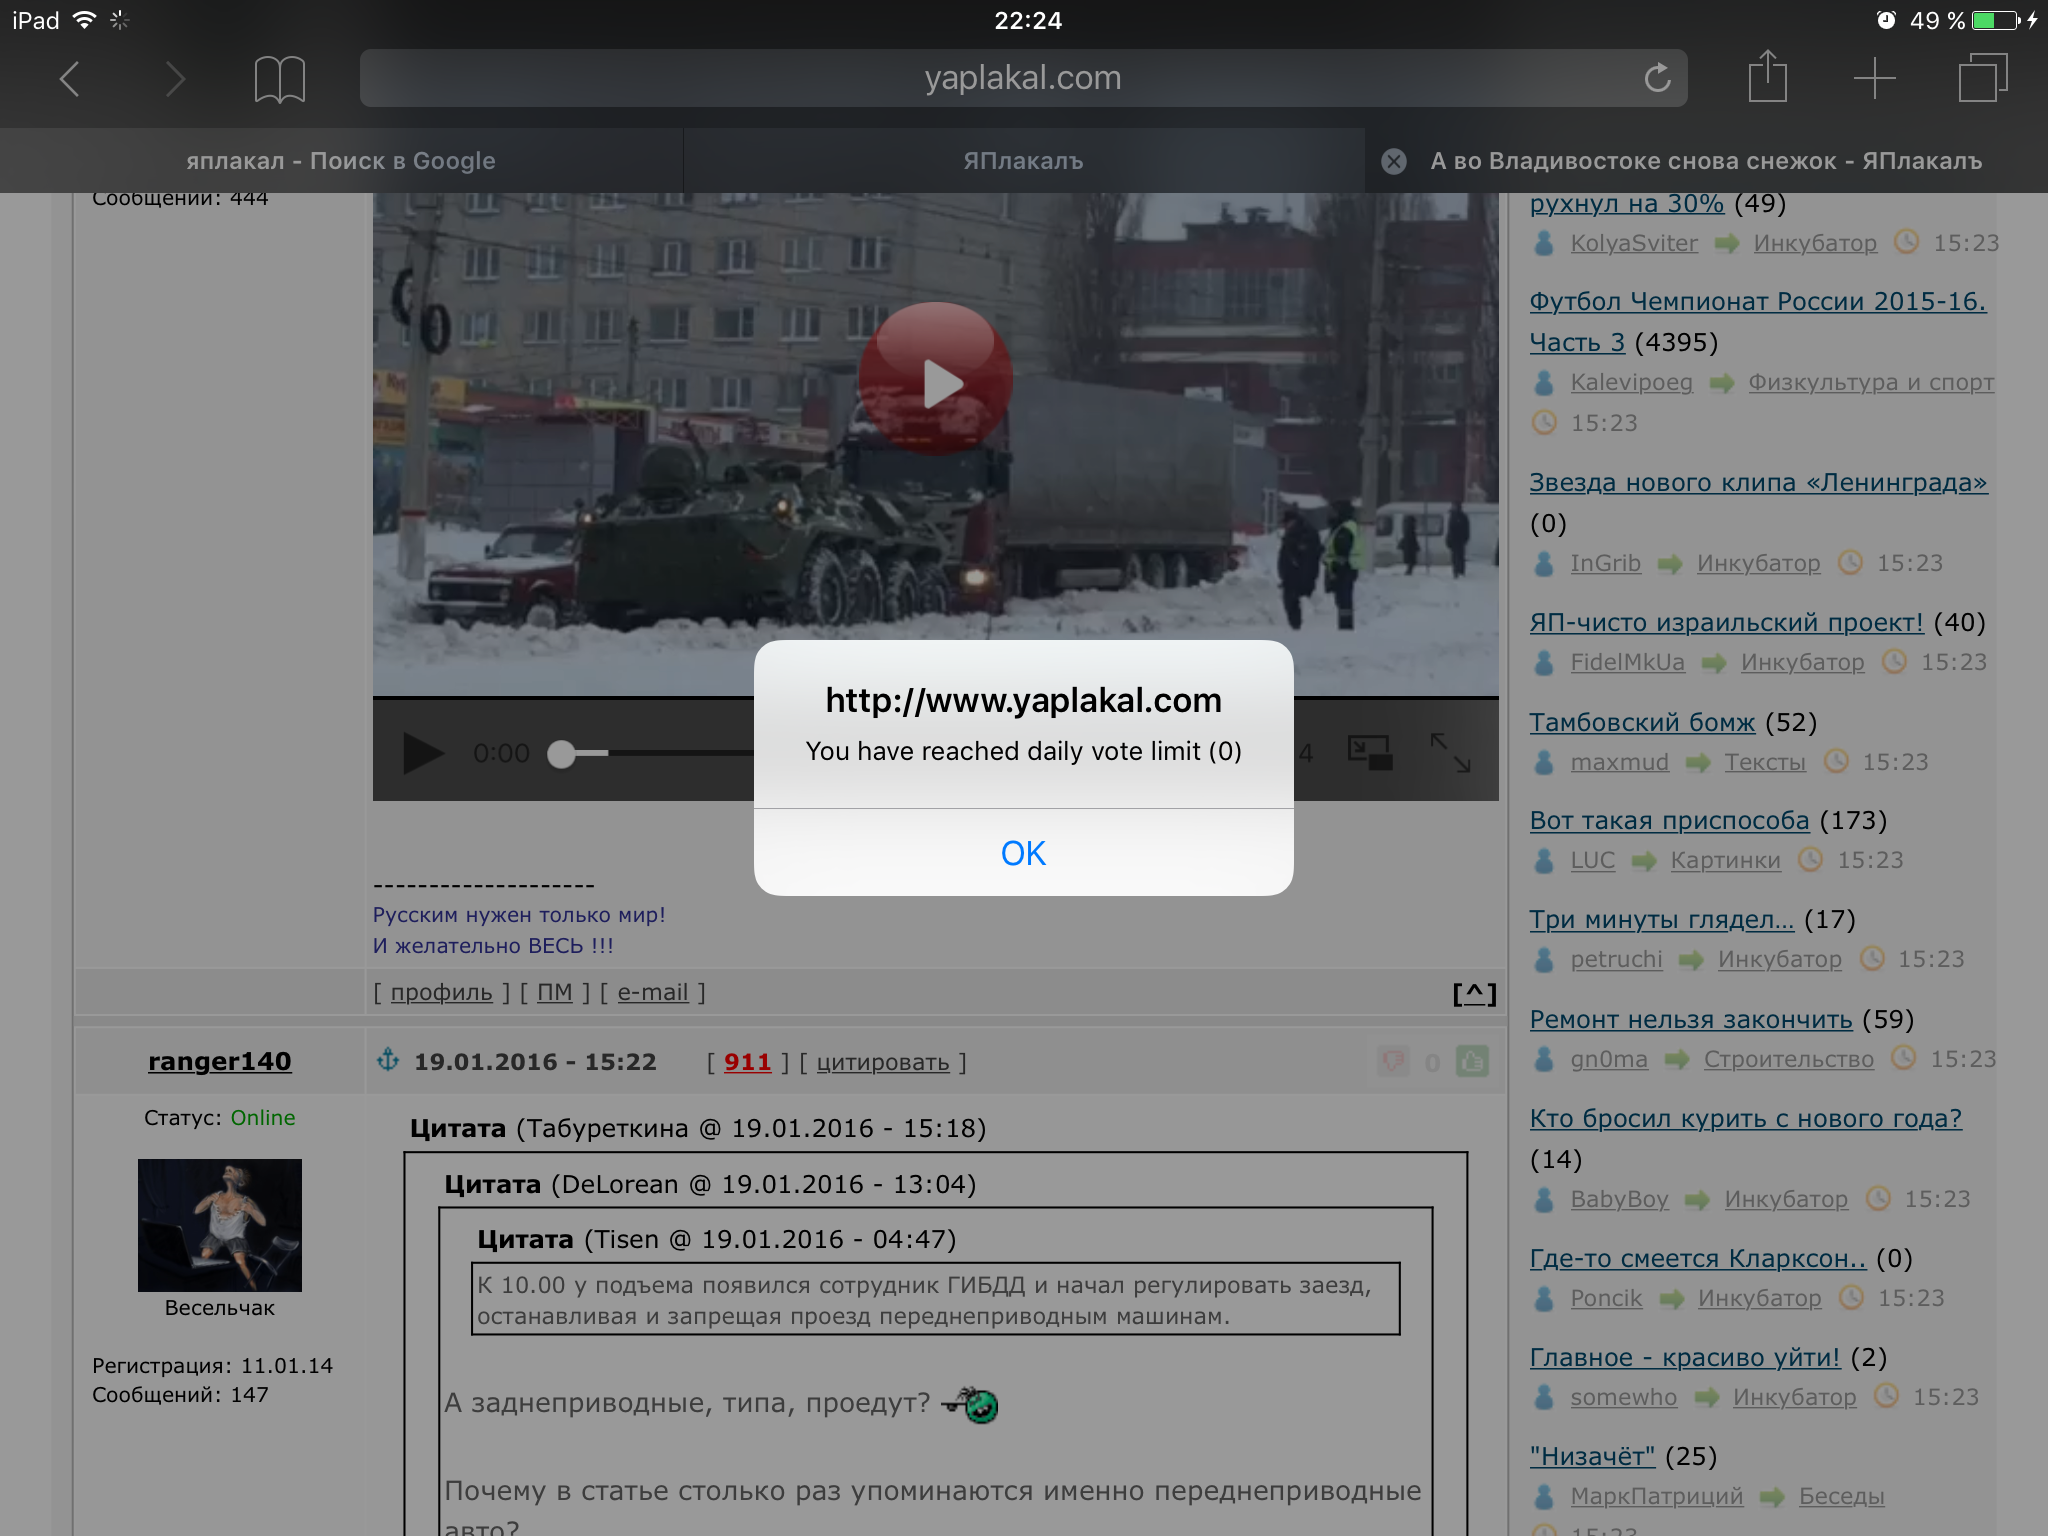Close the Владивосток tab with X
The height and width of the screenshot is (1536, 2048).
tap(1394, 161)
